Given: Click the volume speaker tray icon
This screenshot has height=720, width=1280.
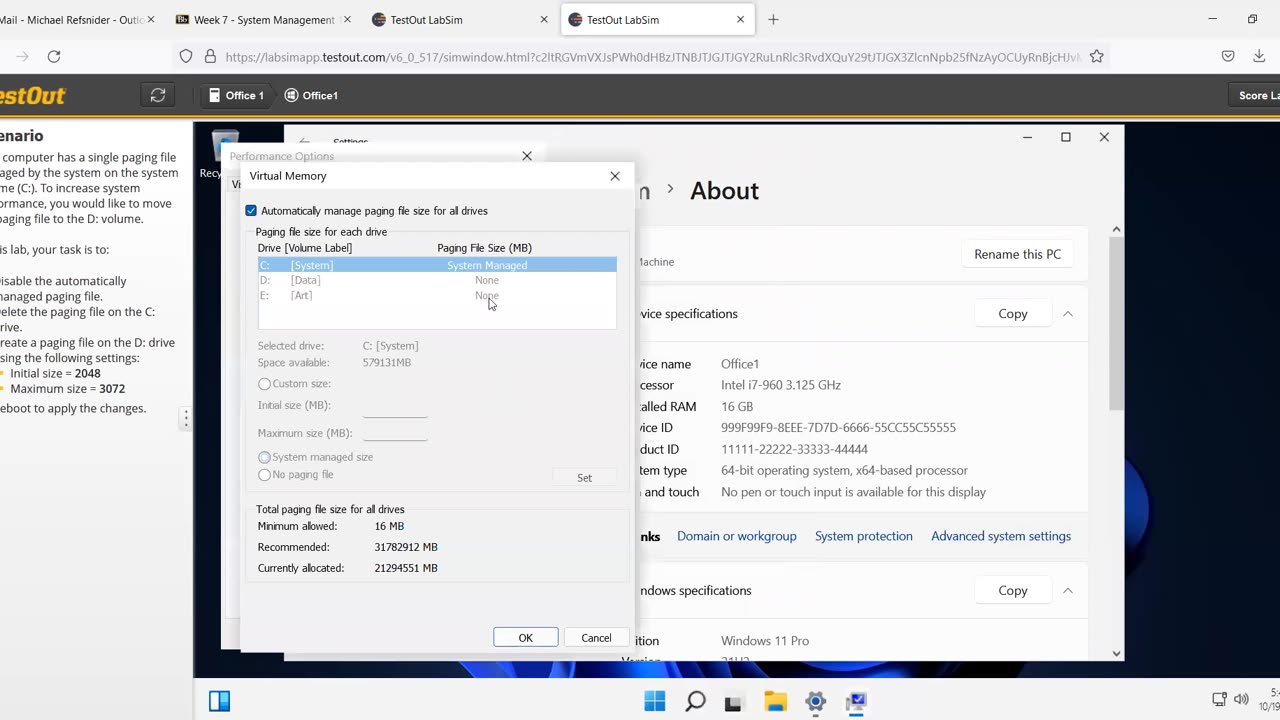Looking at the screenshot, I should [1241, 699].
